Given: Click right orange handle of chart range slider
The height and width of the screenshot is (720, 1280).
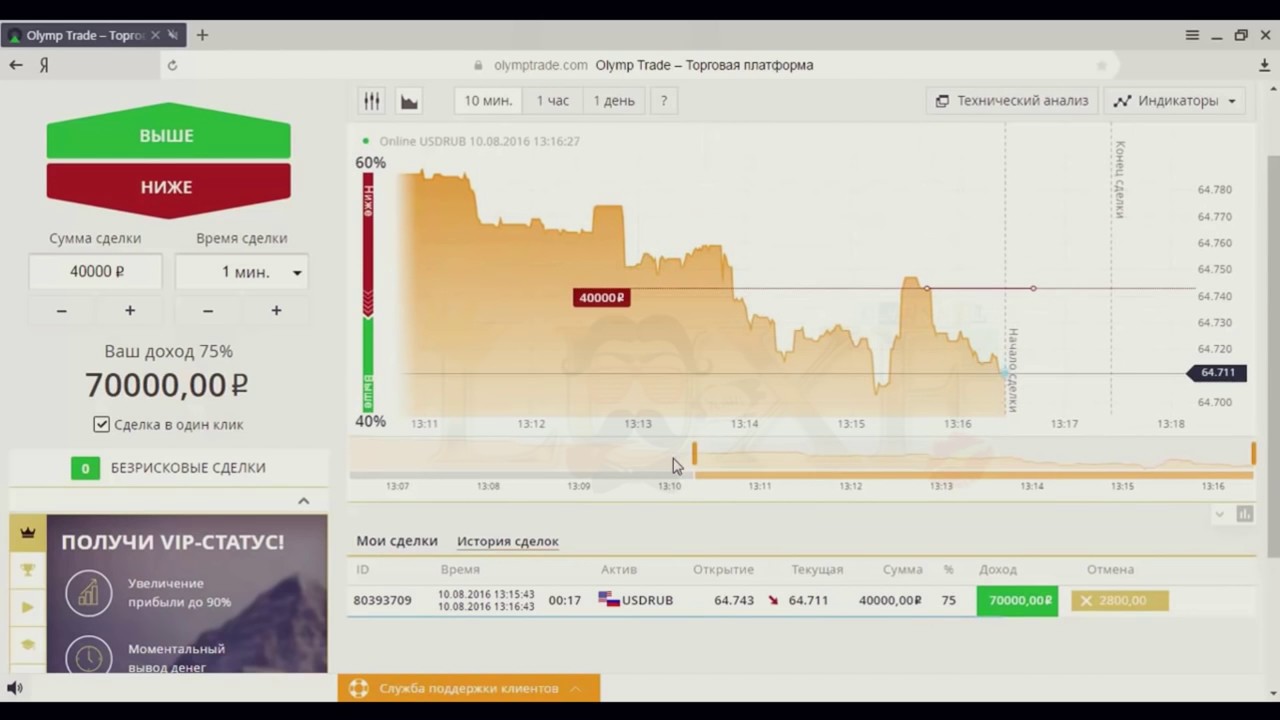Looking at the screenshot, I should coord(1253,455).
